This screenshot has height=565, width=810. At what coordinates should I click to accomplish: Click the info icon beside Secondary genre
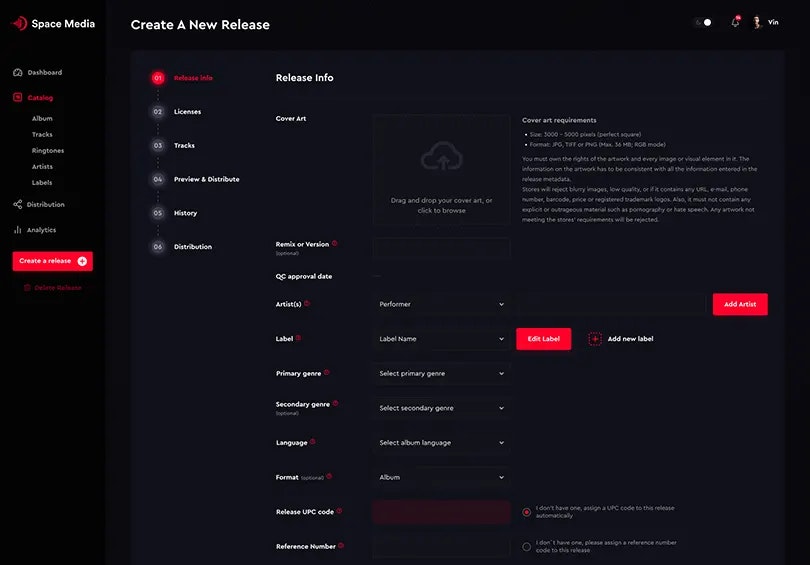tap(335, 403)
